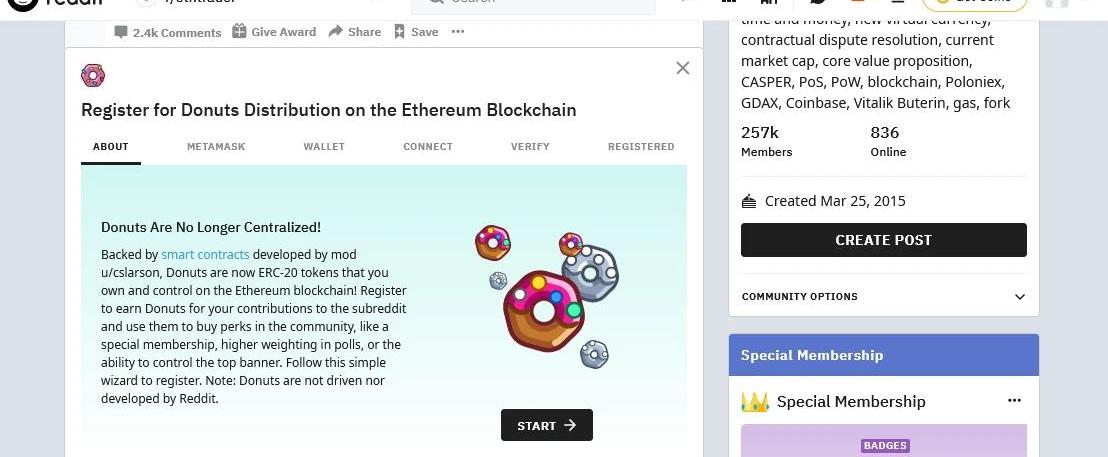
Task: Open the Connect tab
Action: point(428,147)
